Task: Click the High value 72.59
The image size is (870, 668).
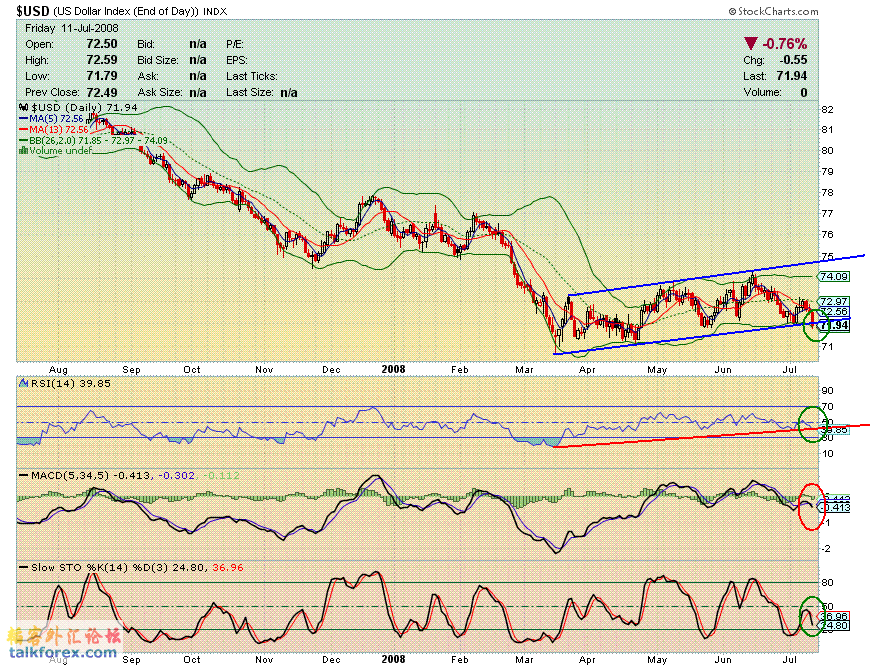Action: click(x=102, y=60)
